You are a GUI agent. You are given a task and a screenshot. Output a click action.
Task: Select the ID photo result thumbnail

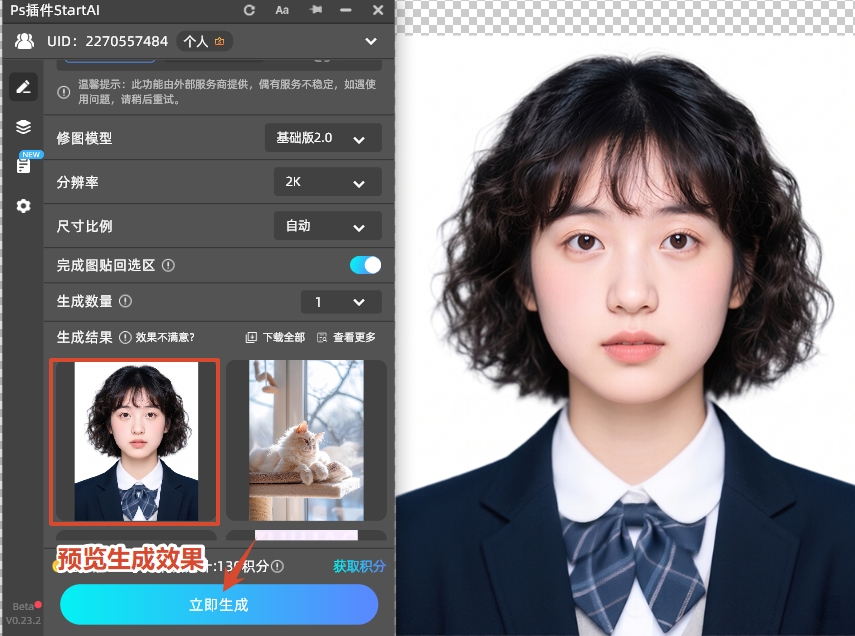click(x=134, y=440)
